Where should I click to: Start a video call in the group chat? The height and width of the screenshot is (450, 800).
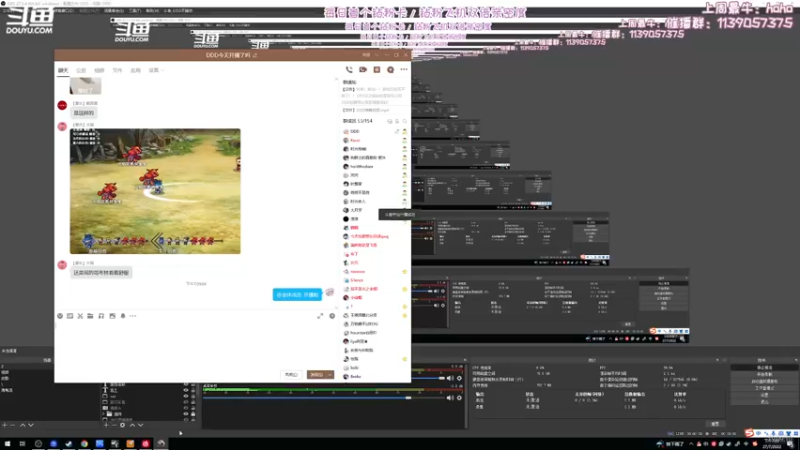[x=363, y=69]
